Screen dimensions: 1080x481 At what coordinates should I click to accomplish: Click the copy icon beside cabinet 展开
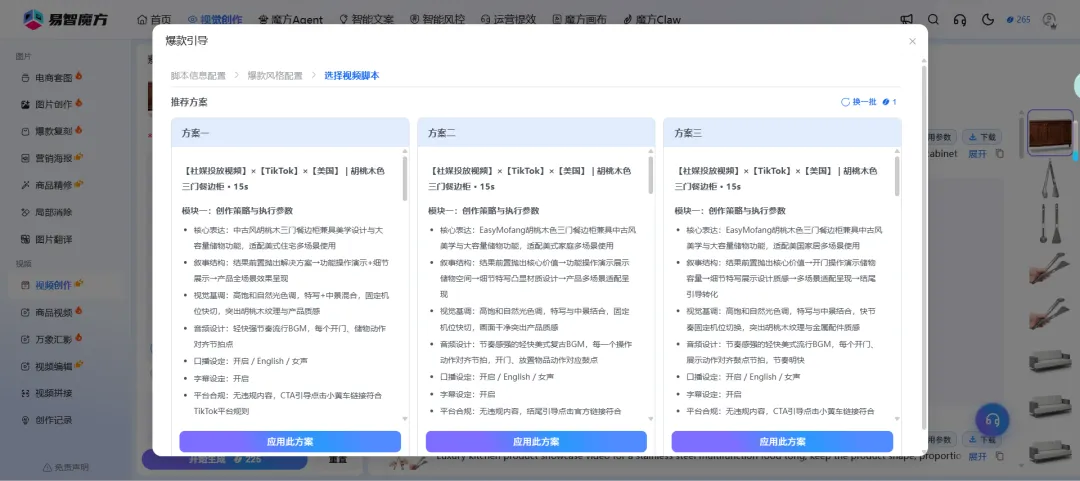(1000, 154)
